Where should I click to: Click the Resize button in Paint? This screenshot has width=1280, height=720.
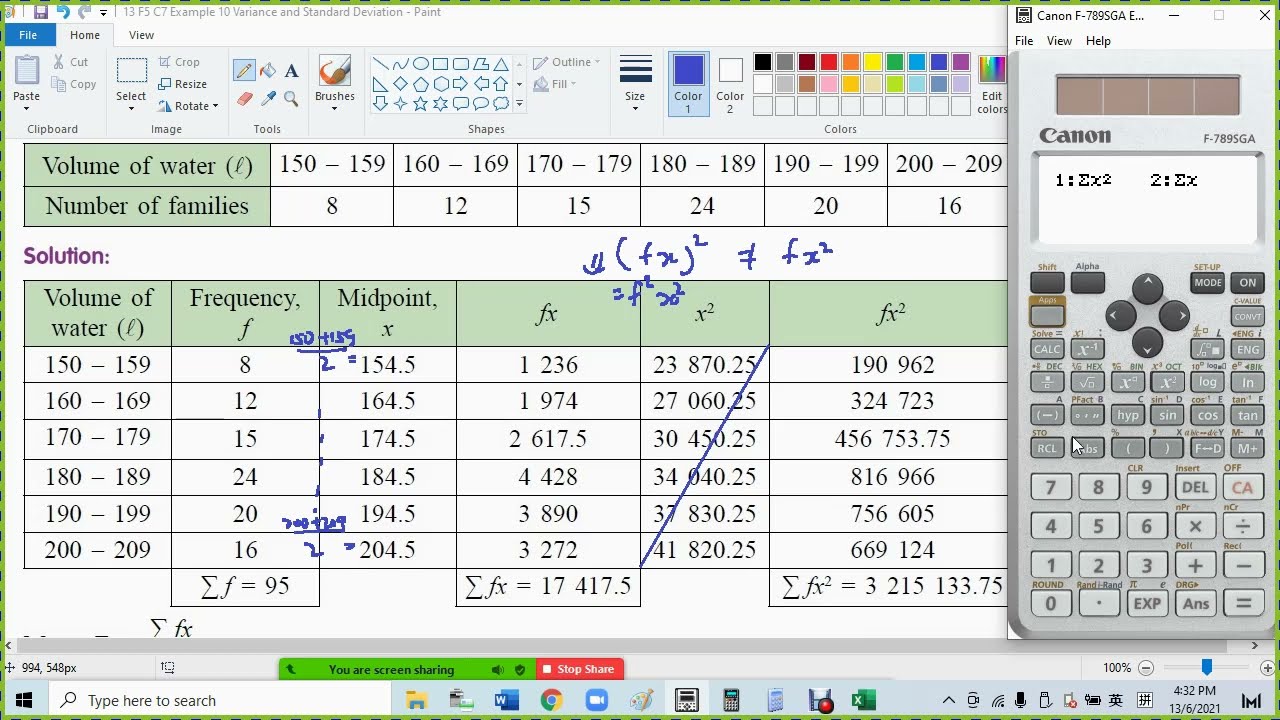click(182, 84)
